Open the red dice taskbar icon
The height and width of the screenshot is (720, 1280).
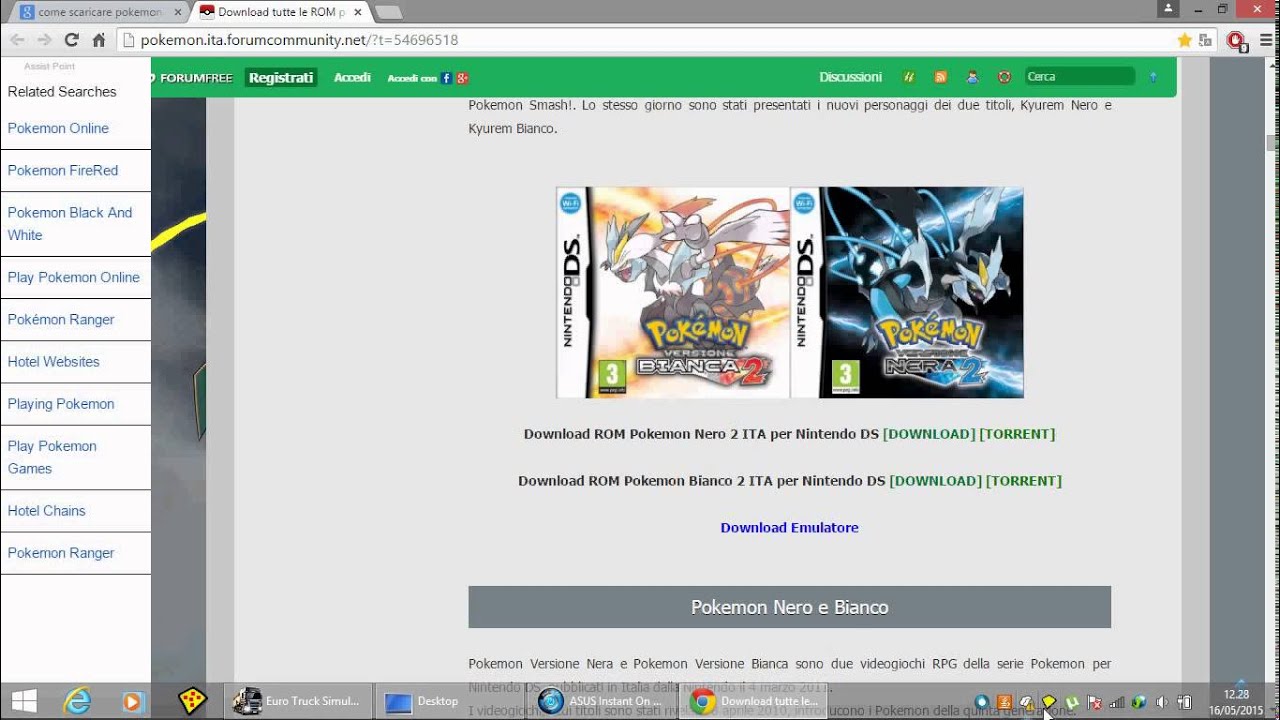tap(192, 701)
